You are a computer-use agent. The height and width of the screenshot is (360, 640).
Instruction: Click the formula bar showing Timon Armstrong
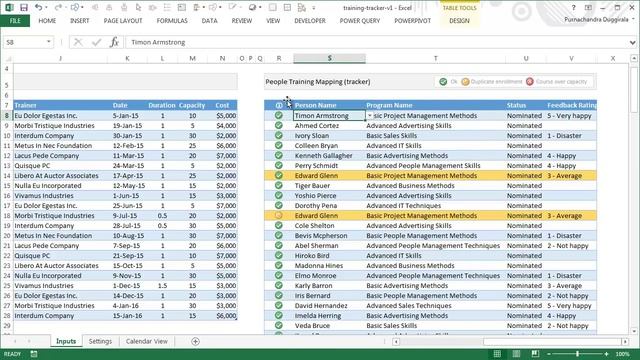[x=377, y=42]
